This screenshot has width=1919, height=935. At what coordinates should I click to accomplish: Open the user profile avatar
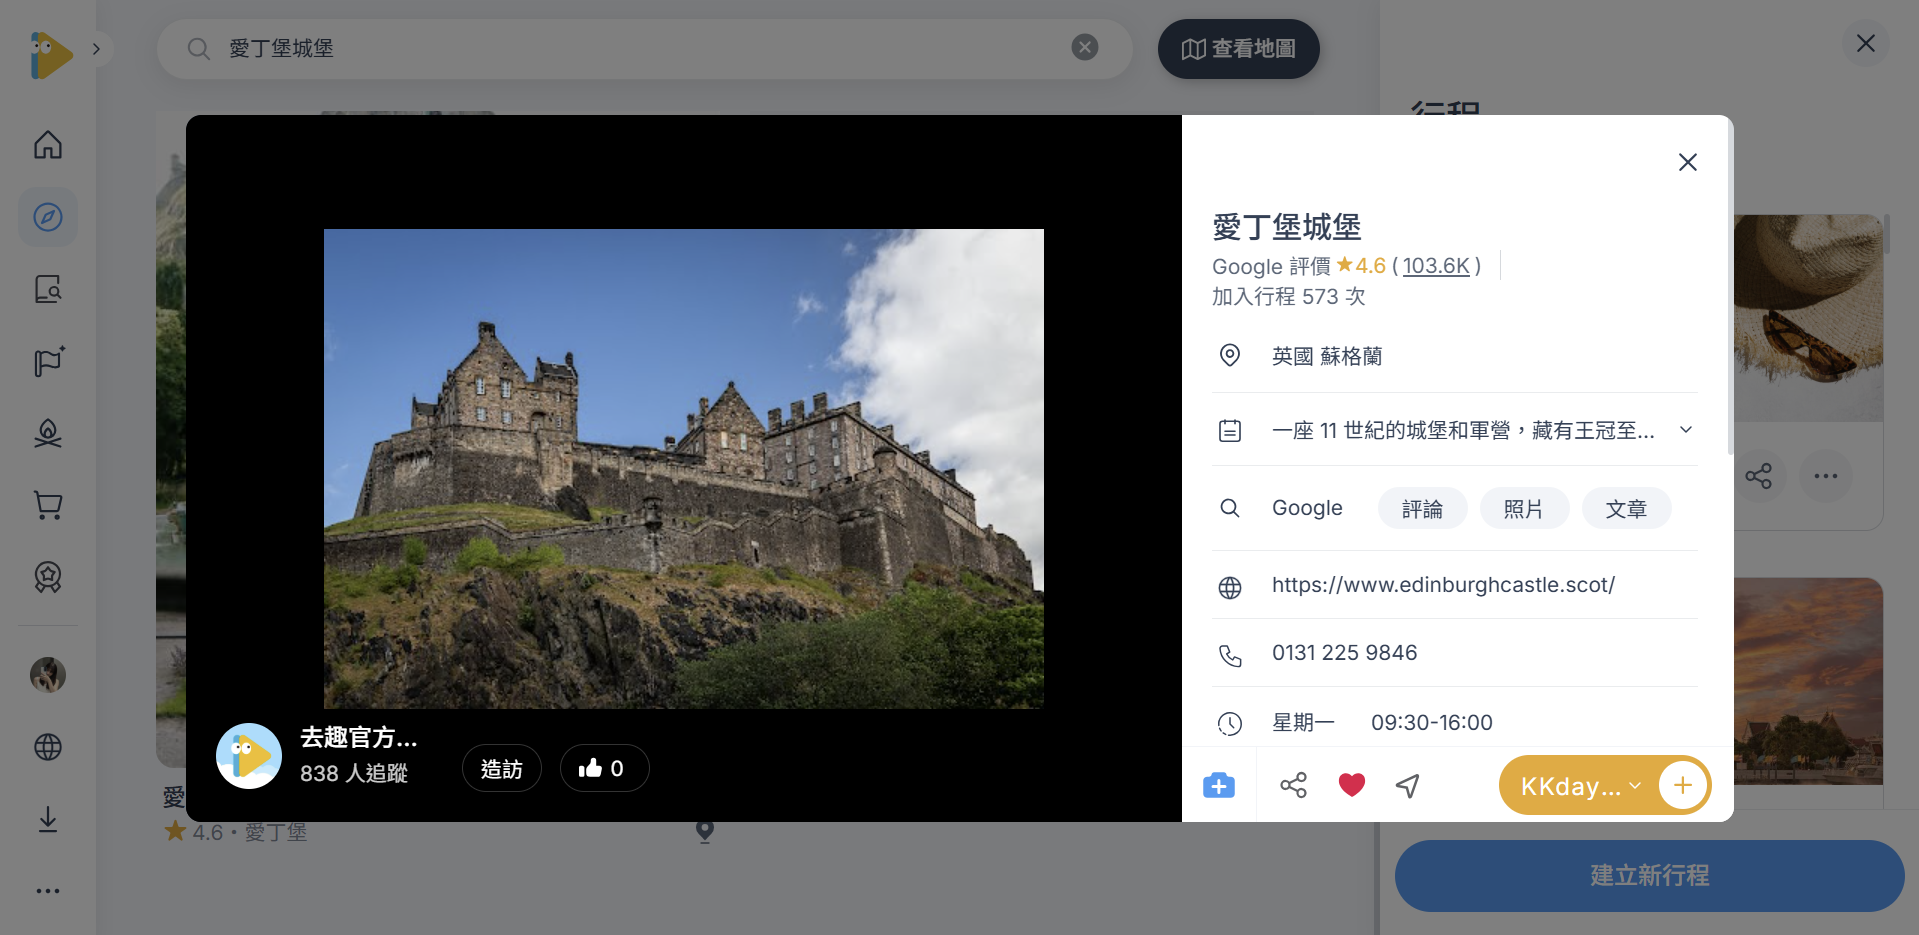pos(48,675)
